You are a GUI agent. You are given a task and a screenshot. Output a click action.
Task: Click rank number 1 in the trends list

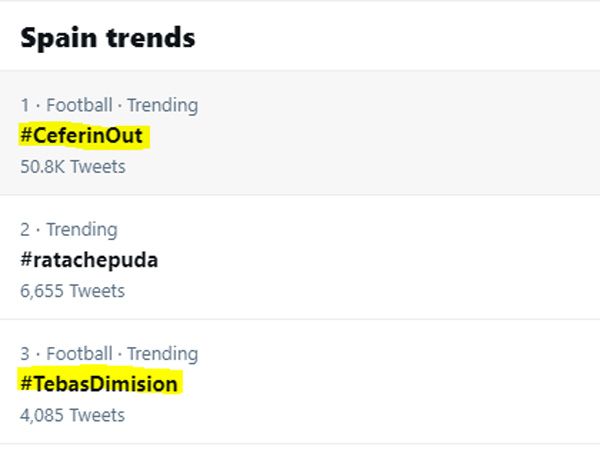(x=24, y=105)
